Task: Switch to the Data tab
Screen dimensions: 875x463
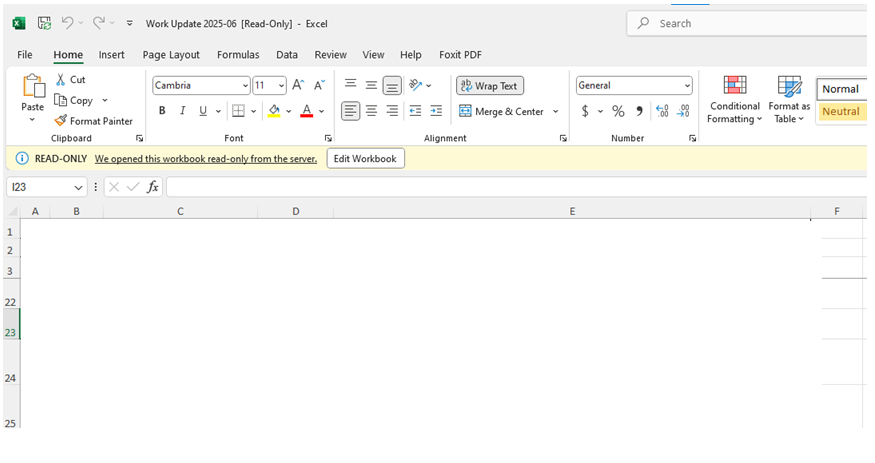Action: tap(287, 55)
